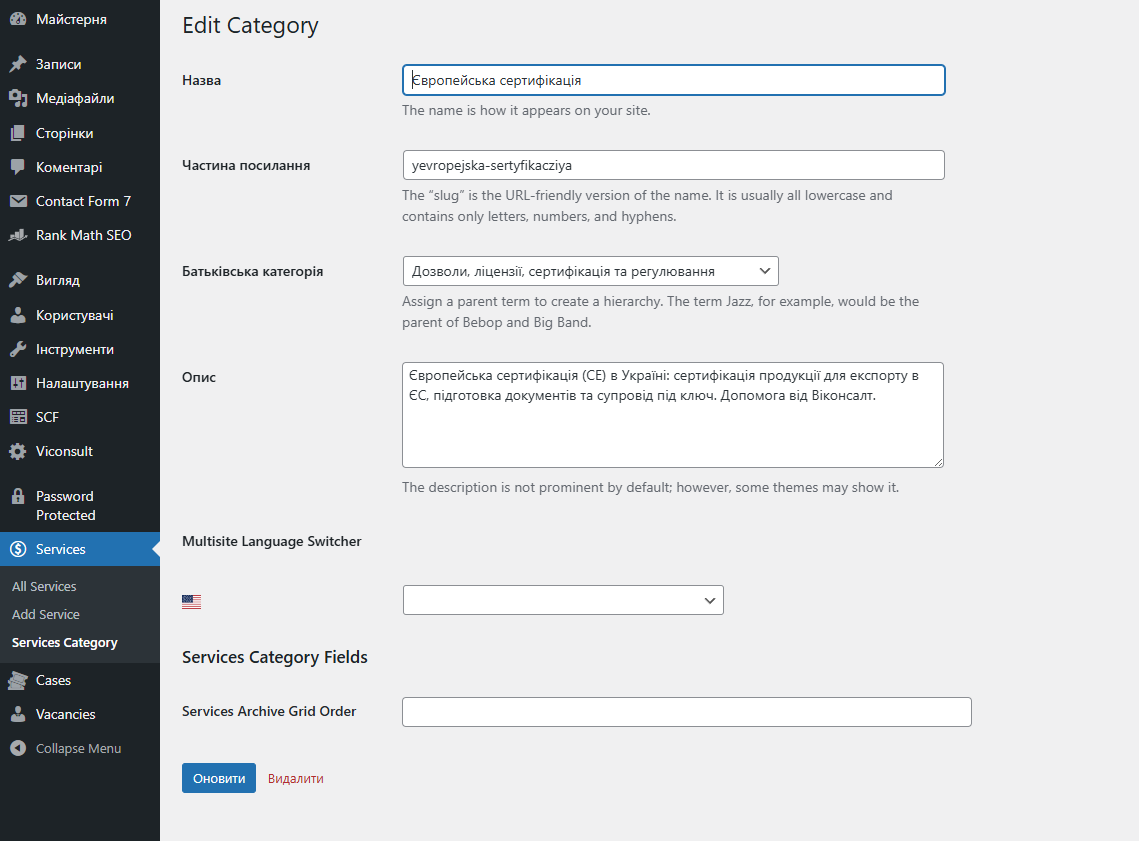Click the Services Archive Grid Order field
The height and width of the screenshot is (841, 1139).
click(686, 712)
